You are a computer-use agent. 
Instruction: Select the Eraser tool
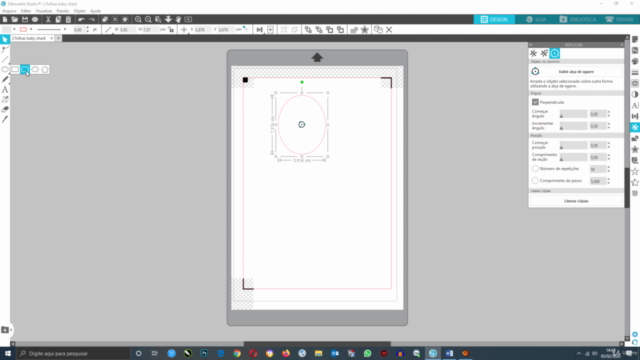click(5, 109)
